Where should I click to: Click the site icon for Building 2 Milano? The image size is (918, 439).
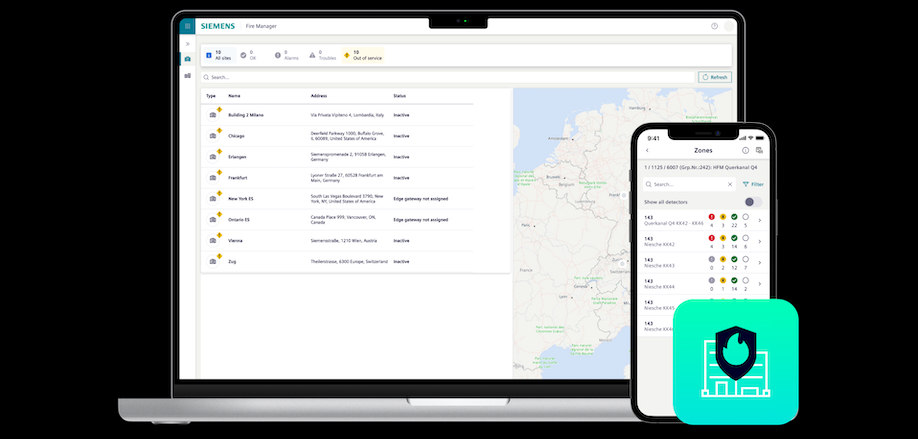(213, 115)
